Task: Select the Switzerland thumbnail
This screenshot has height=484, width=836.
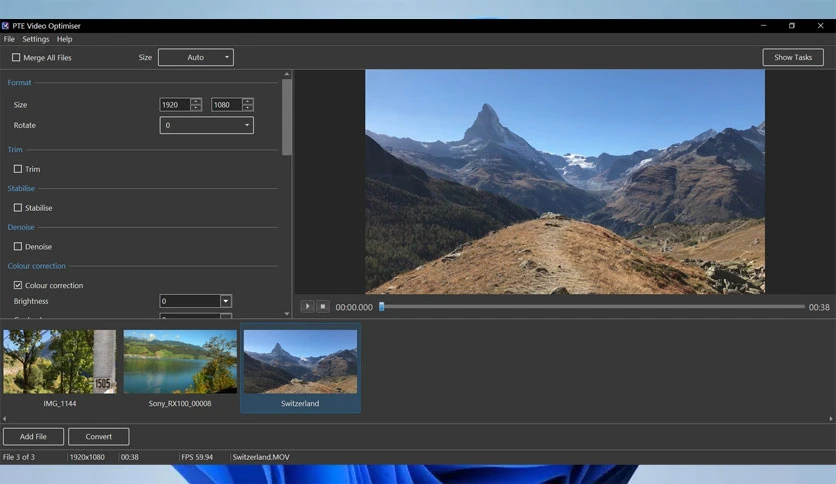Action: 300,368
